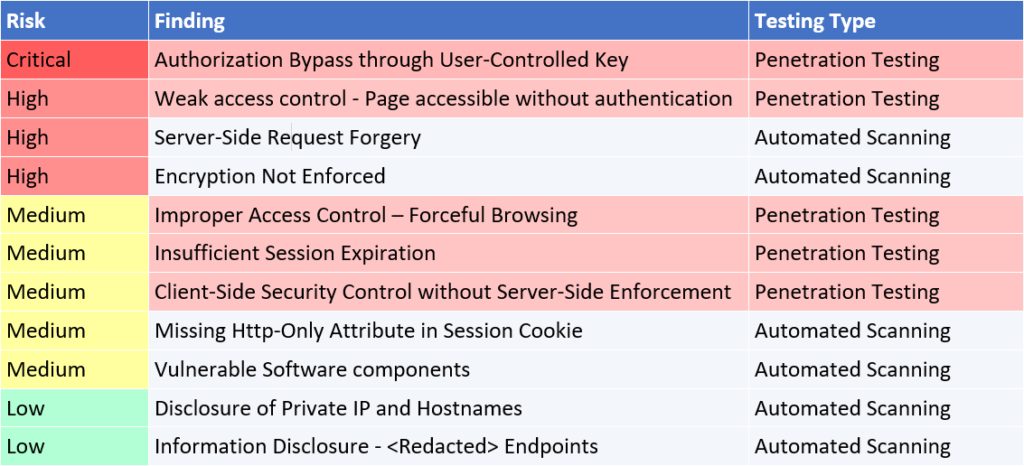The height and width of the screenshot is (466, 1024).
Task: Click the Information Disclosure Redacted Endpoints finding
Action: (x=376, y=446)
